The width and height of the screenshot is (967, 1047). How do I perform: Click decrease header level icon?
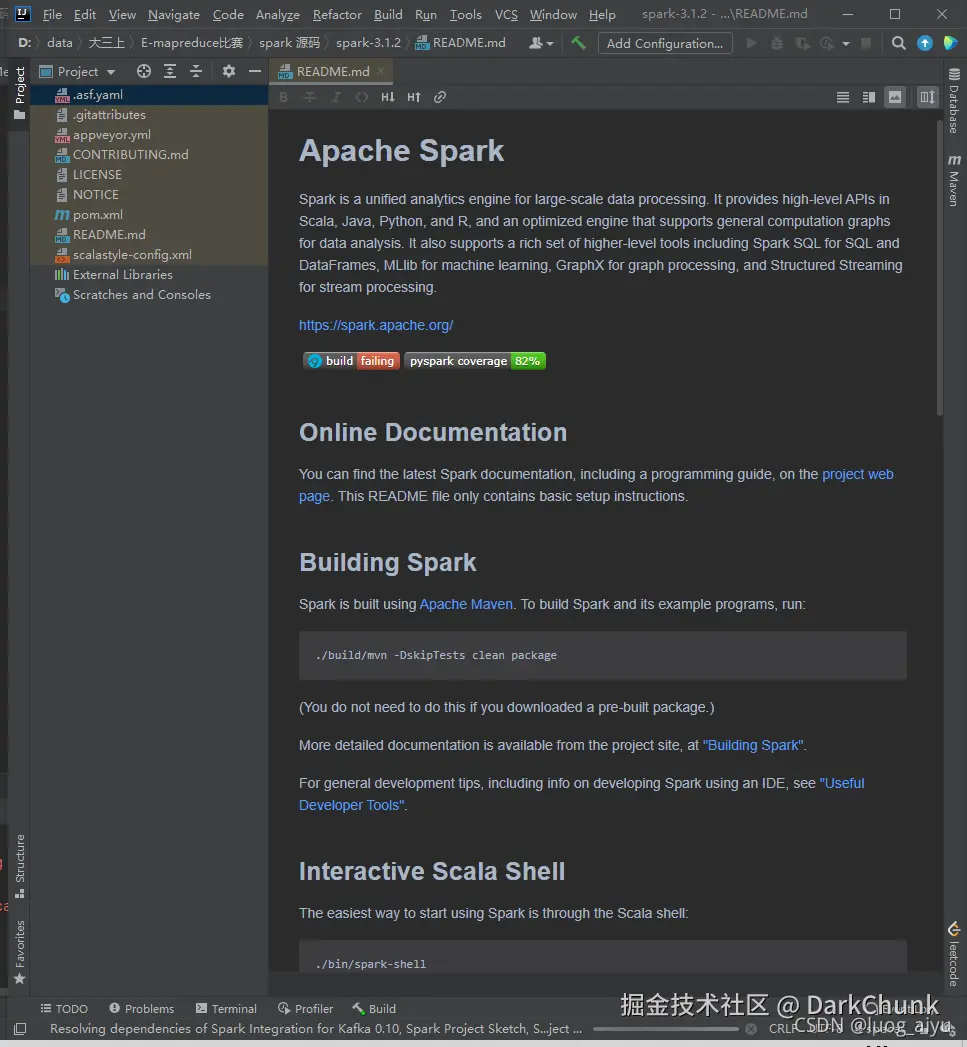(x=388, y=97)
